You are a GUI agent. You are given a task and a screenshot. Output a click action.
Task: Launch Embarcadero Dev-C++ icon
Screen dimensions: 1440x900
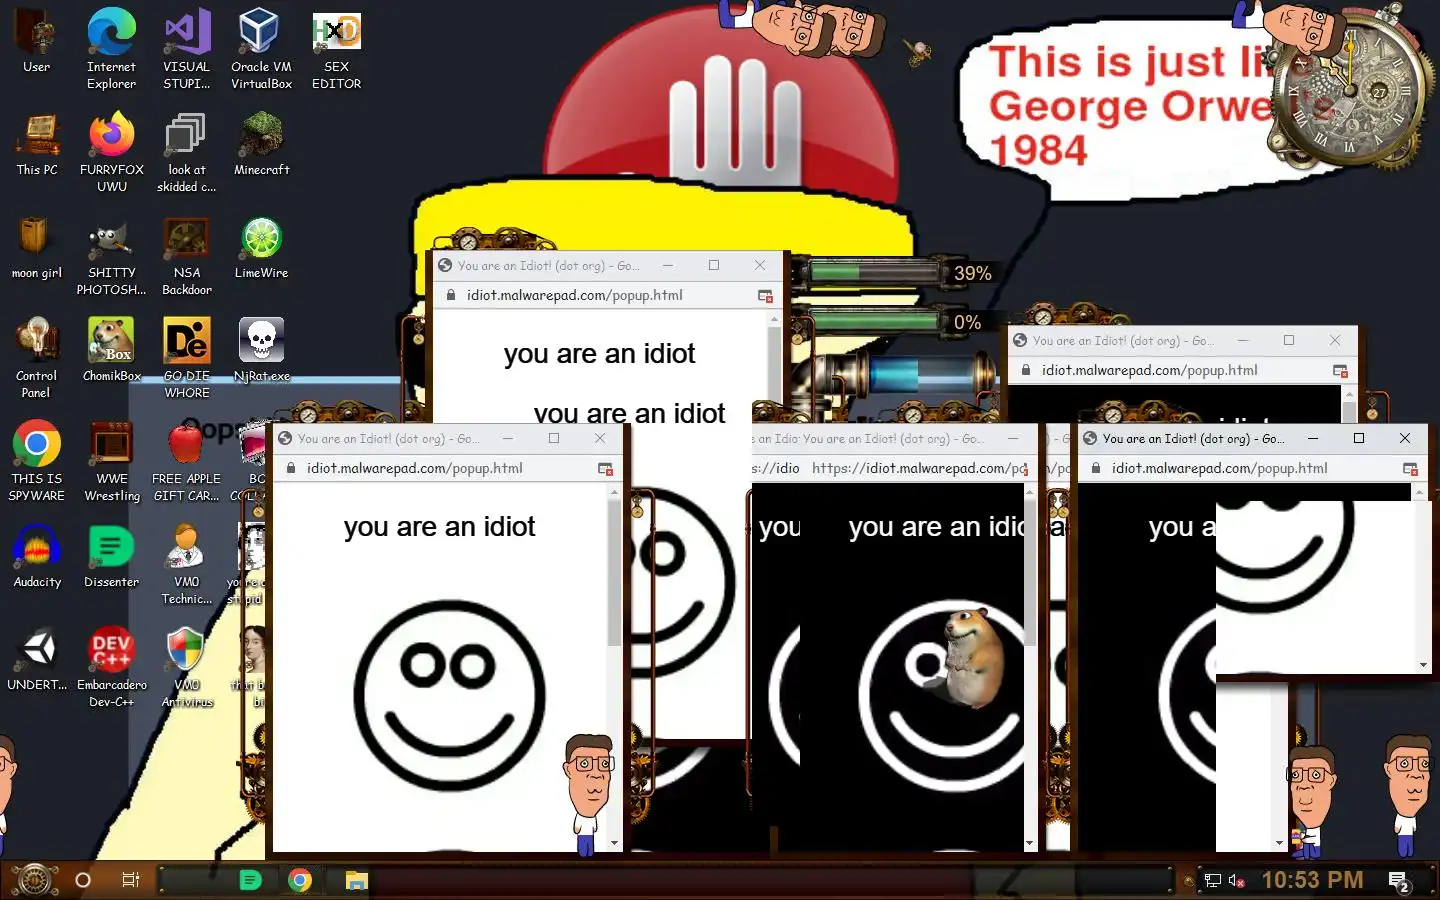coord(111,667)
